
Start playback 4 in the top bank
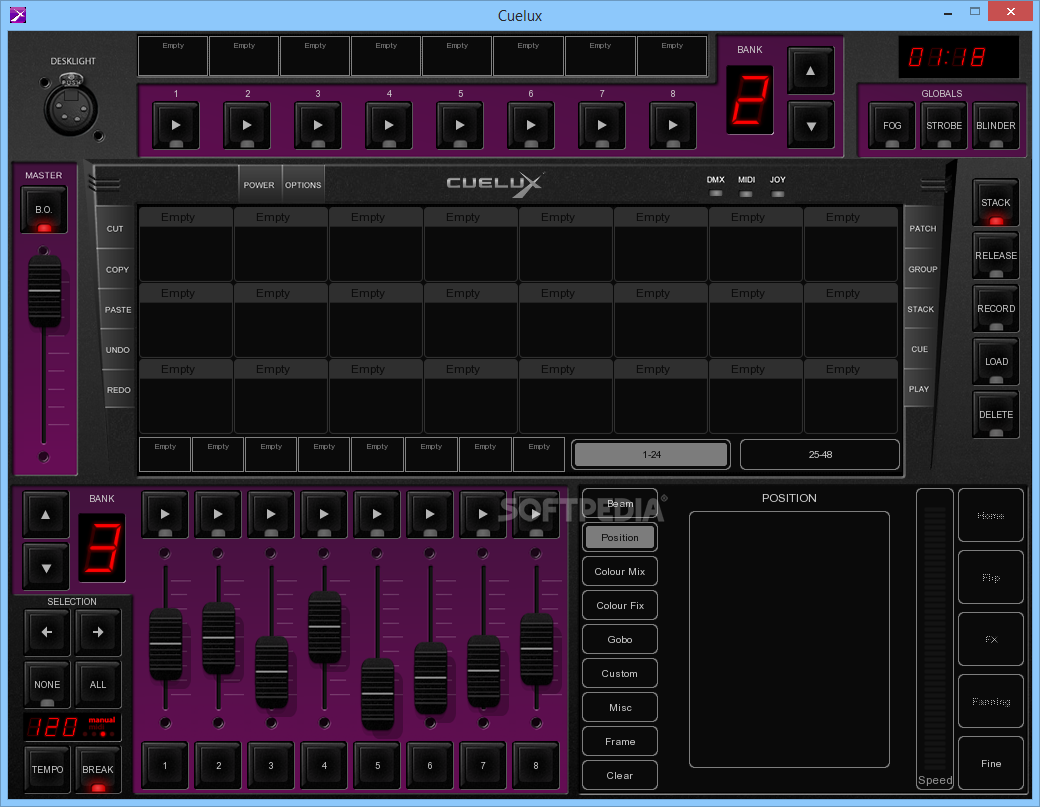click(x=389, y=125)
